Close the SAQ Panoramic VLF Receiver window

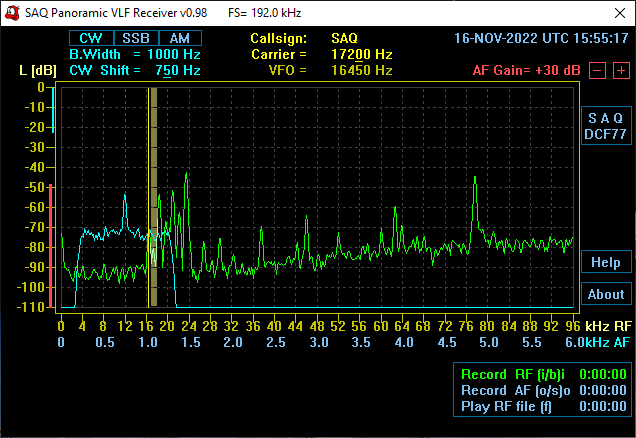tap(619, 13)
